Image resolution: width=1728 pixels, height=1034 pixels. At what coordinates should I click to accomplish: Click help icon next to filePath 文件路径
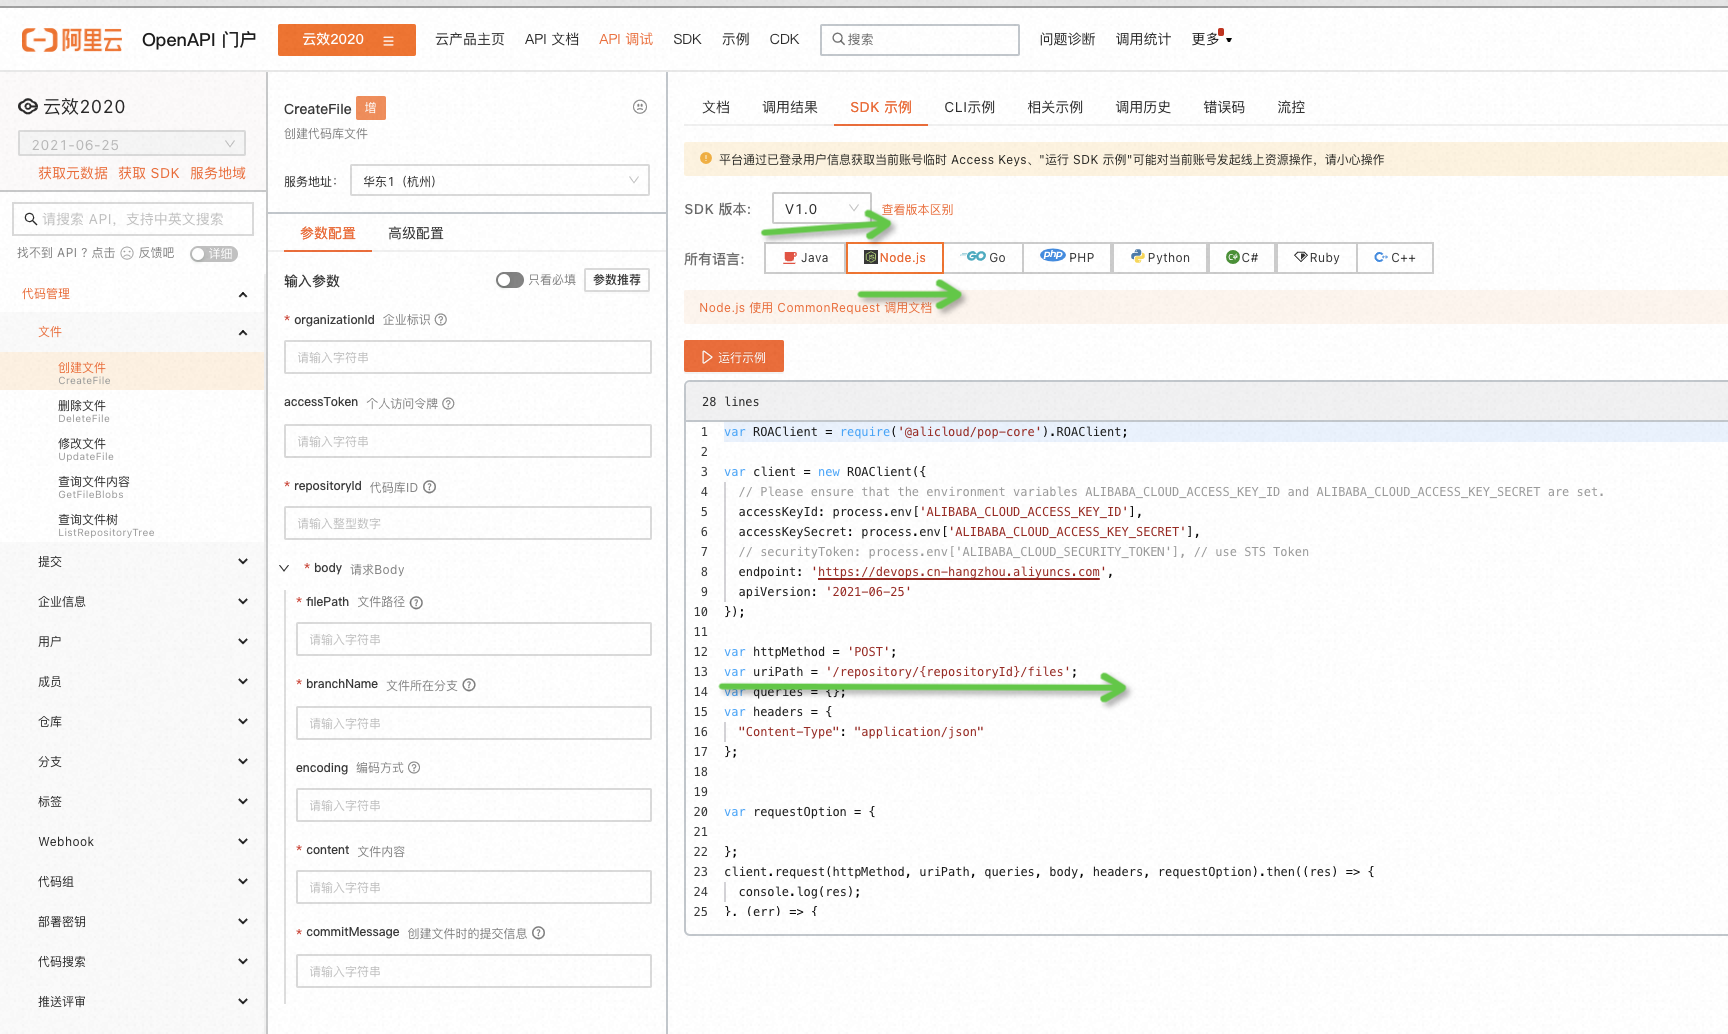[x=417, y=603]
